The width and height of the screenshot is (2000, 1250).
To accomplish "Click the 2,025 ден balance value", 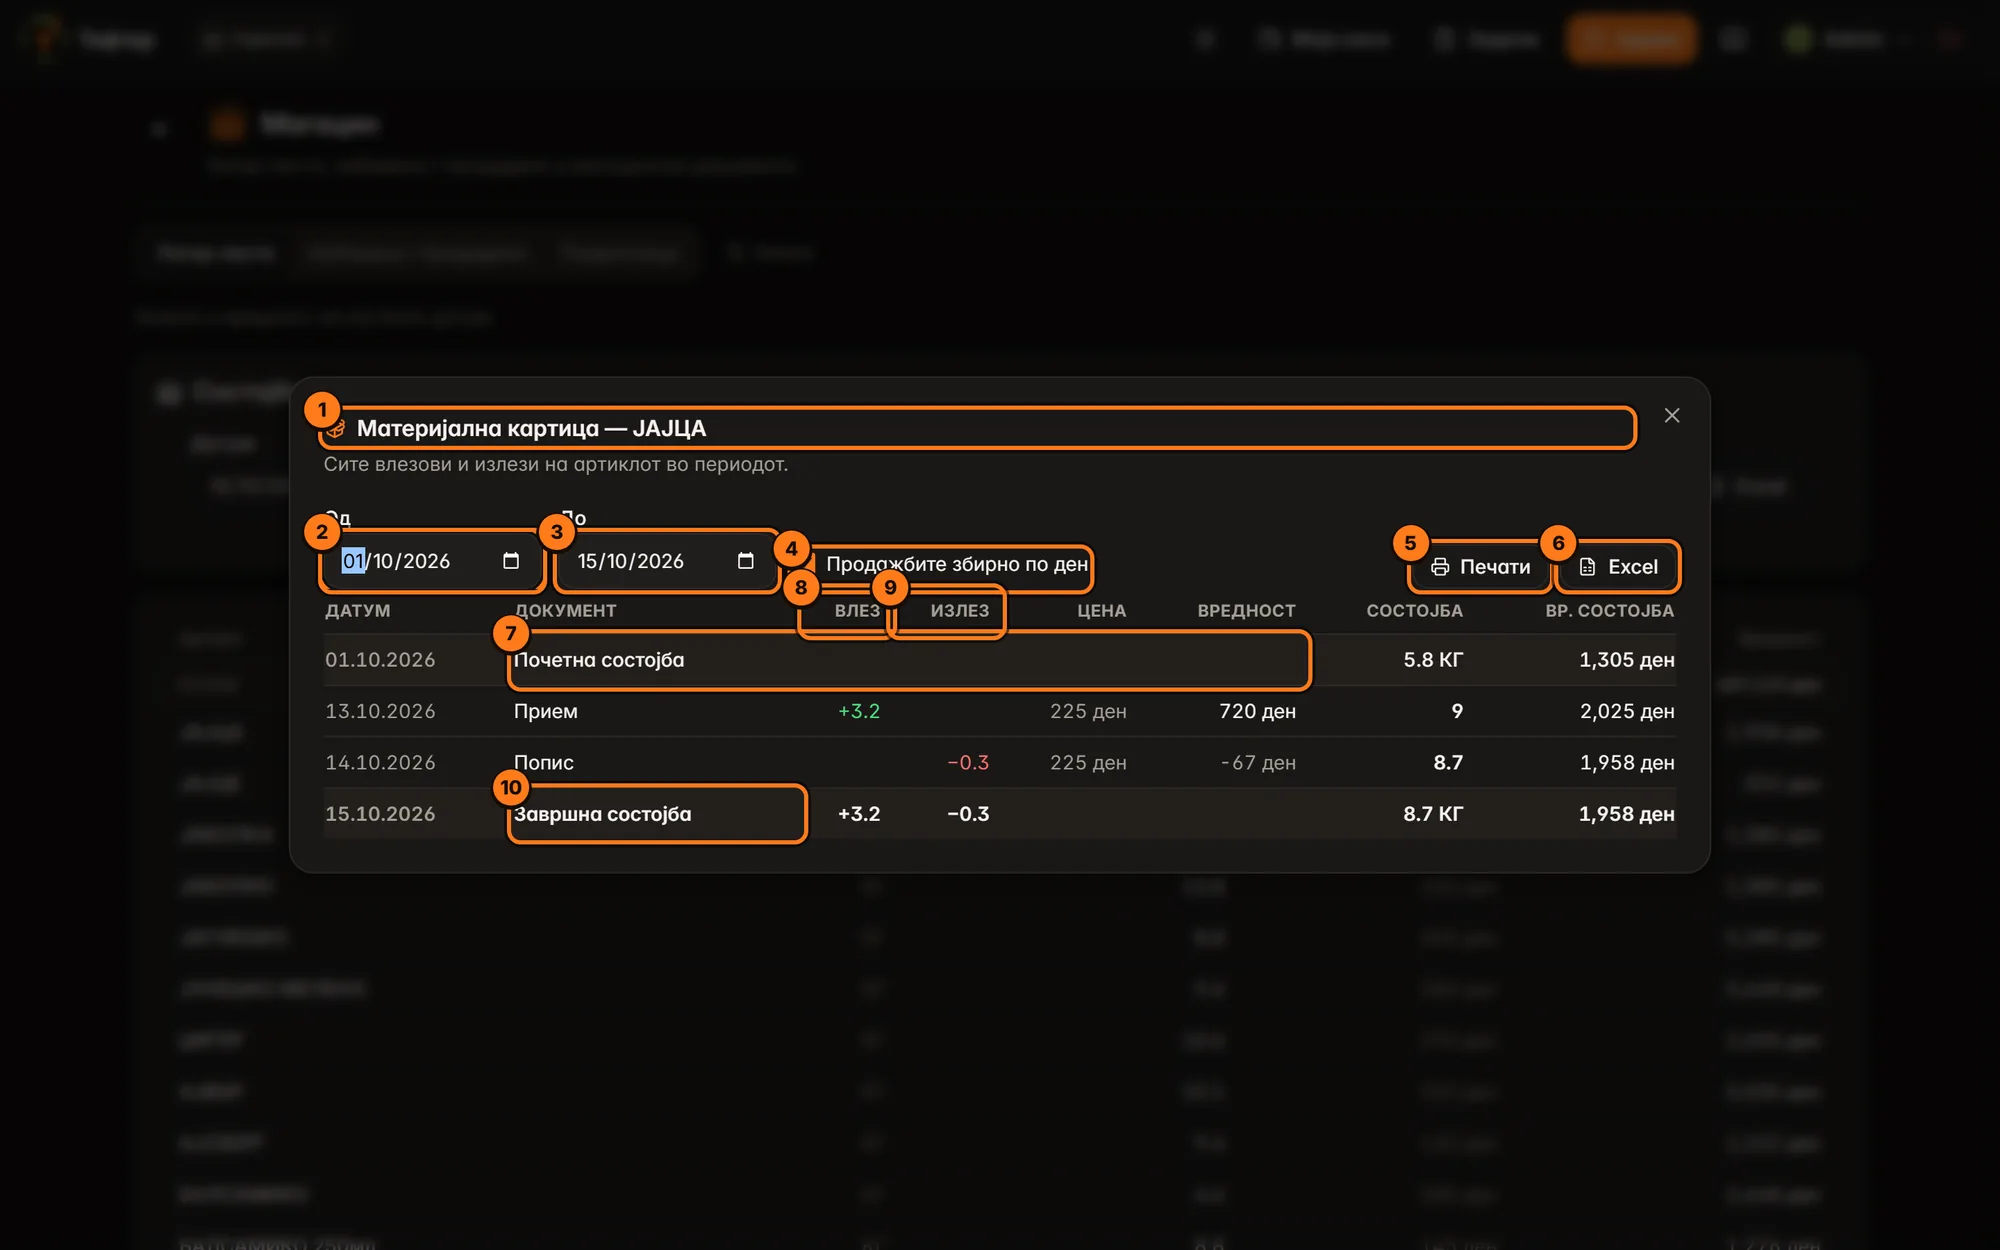I will point(1627,711).
